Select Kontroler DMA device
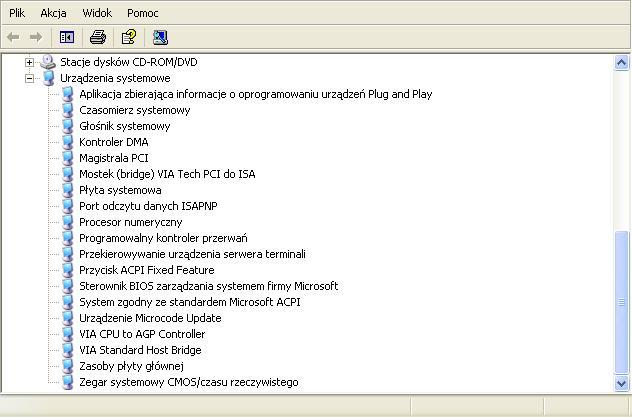This screenshot has width=632, height=417. point(114,142)
